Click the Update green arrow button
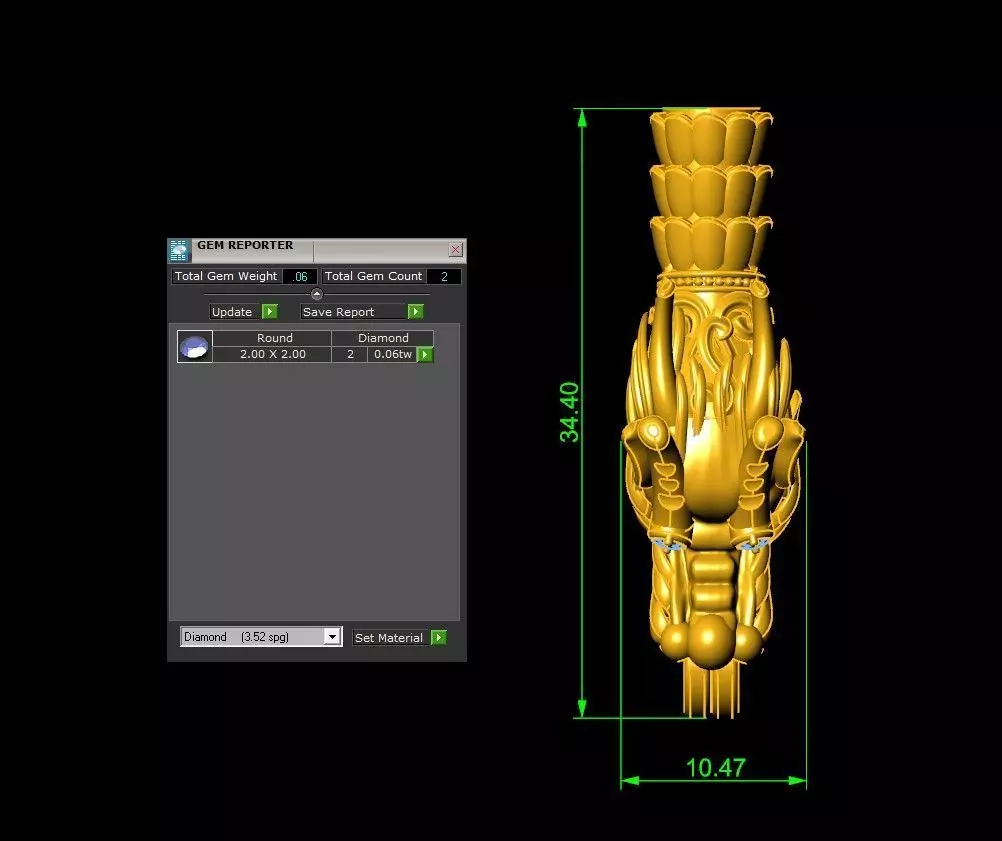This screenshot has height=841, width=1002. coord(270,311)
